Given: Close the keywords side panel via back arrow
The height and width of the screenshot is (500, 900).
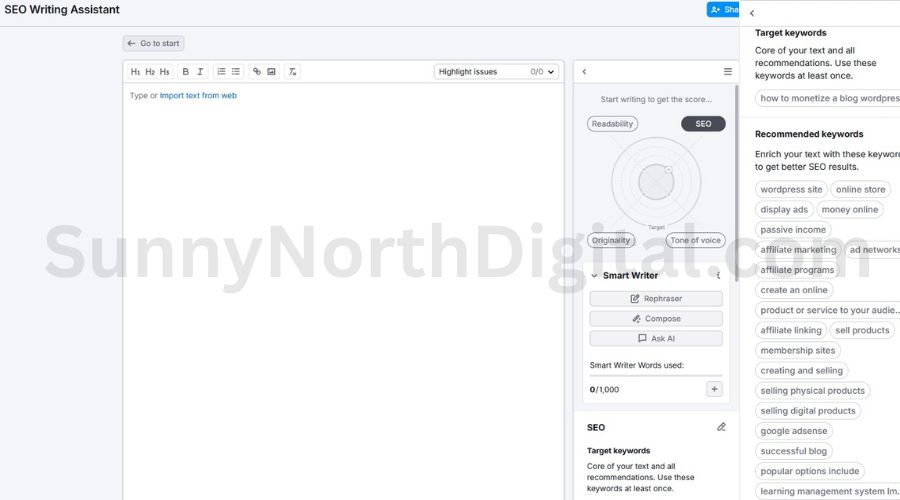Looking at the screenshot, I should pos(752,13).
